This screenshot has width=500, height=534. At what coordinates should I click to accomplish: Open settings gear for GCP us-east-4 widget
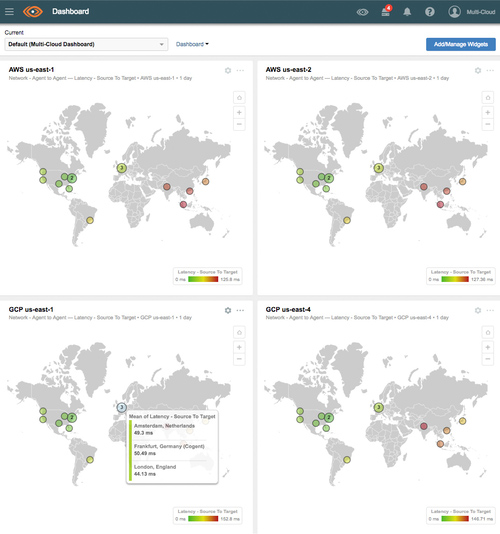pos(478,310)
